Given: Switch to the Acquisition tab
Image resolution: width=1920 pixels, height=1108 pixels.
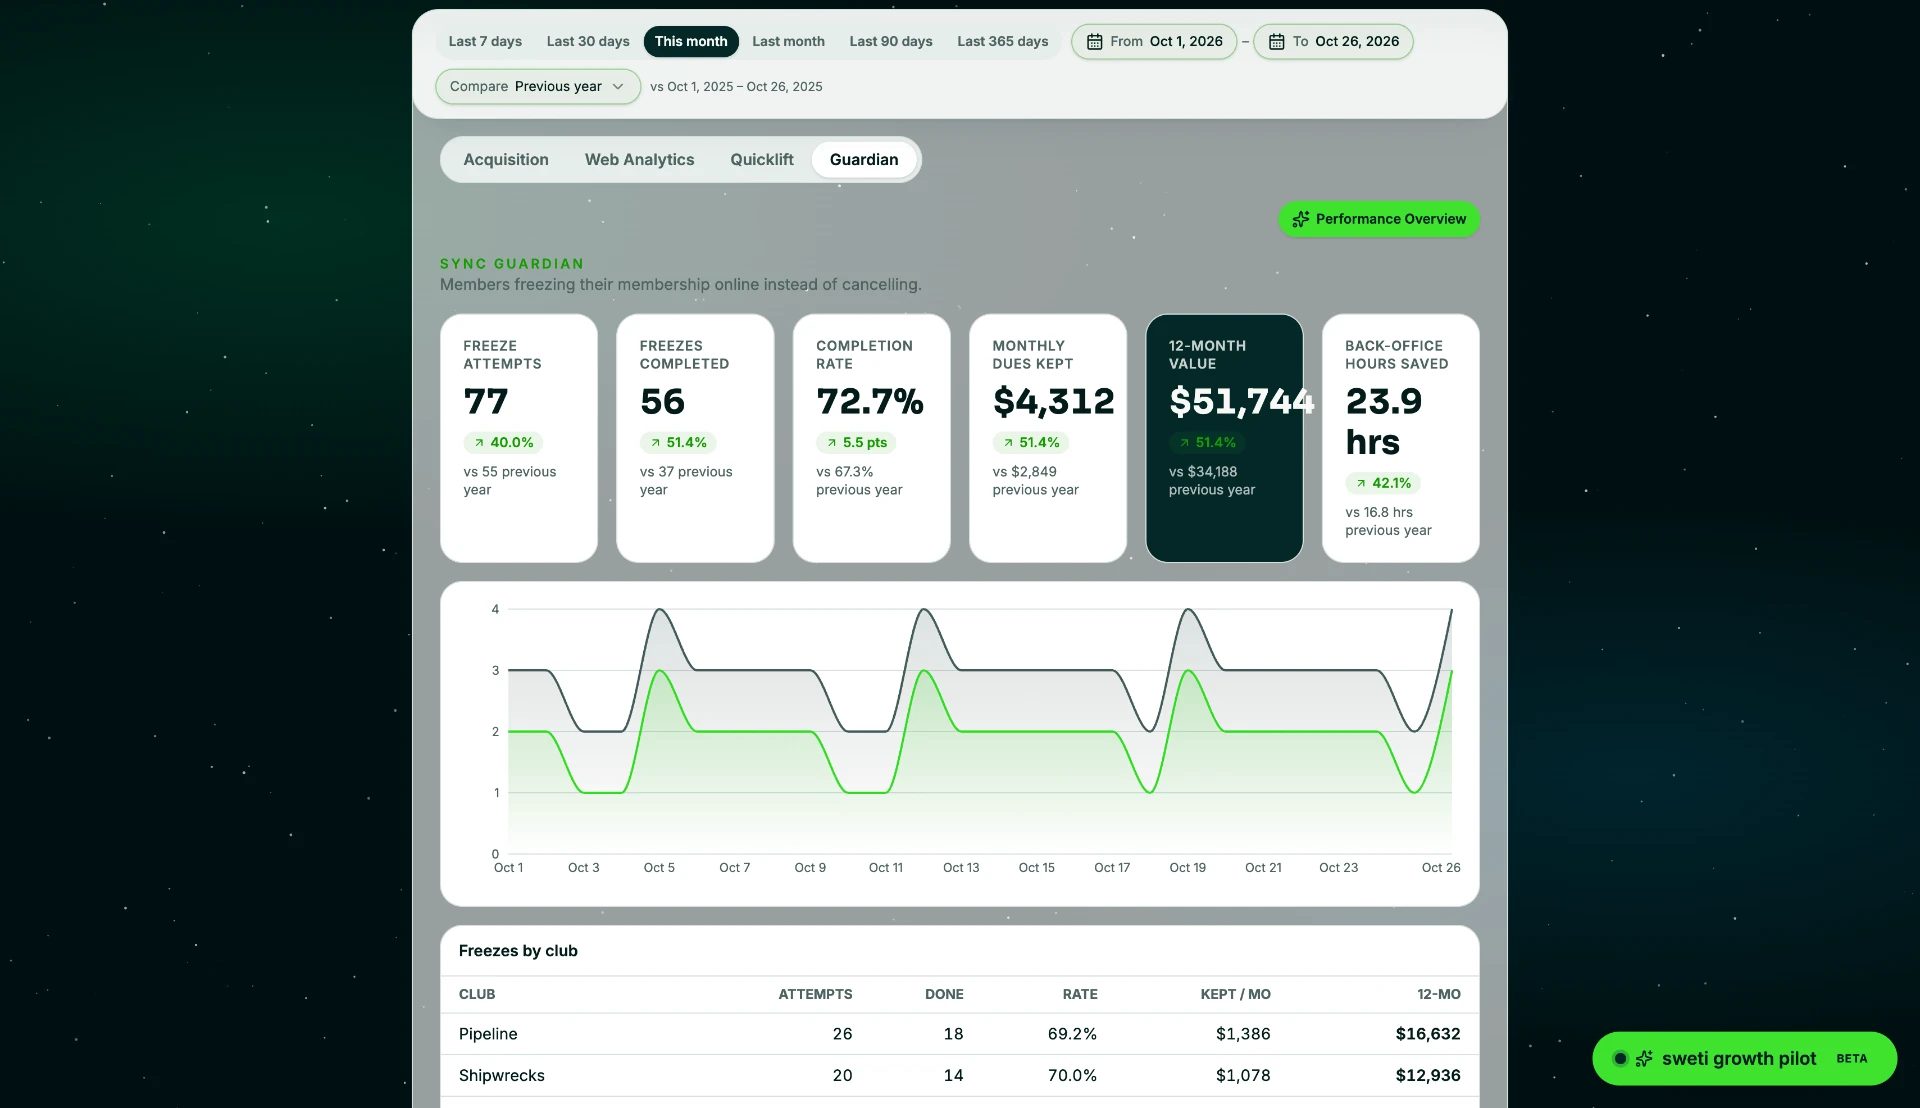Looking at the screenshot, I should point(506,160).
